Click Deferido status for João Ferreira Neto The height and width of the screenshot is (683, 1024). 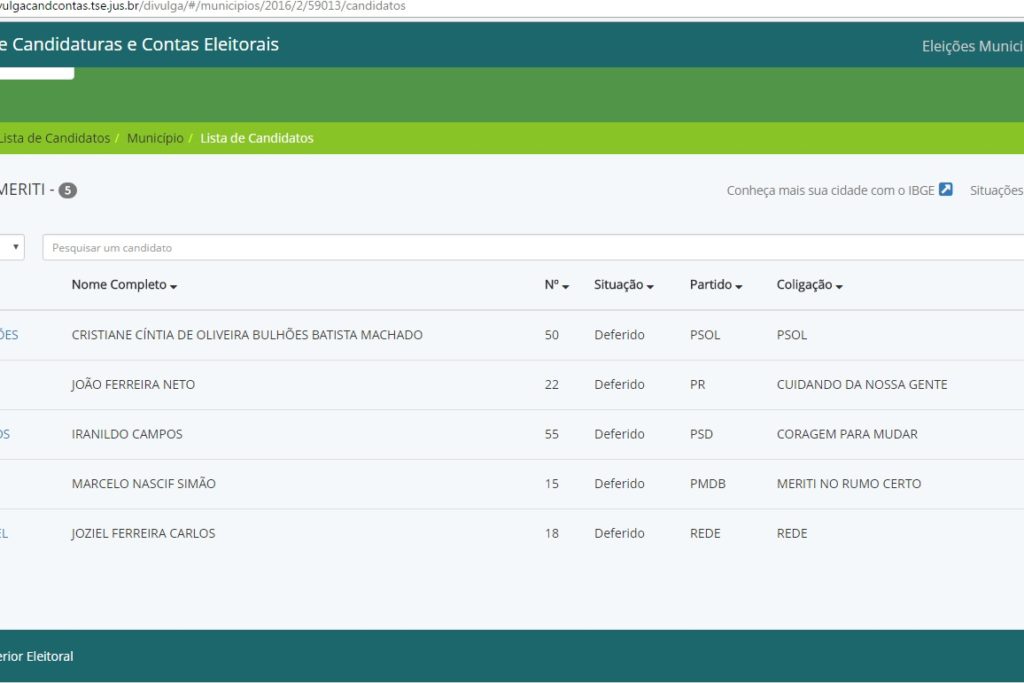[619, 385]
